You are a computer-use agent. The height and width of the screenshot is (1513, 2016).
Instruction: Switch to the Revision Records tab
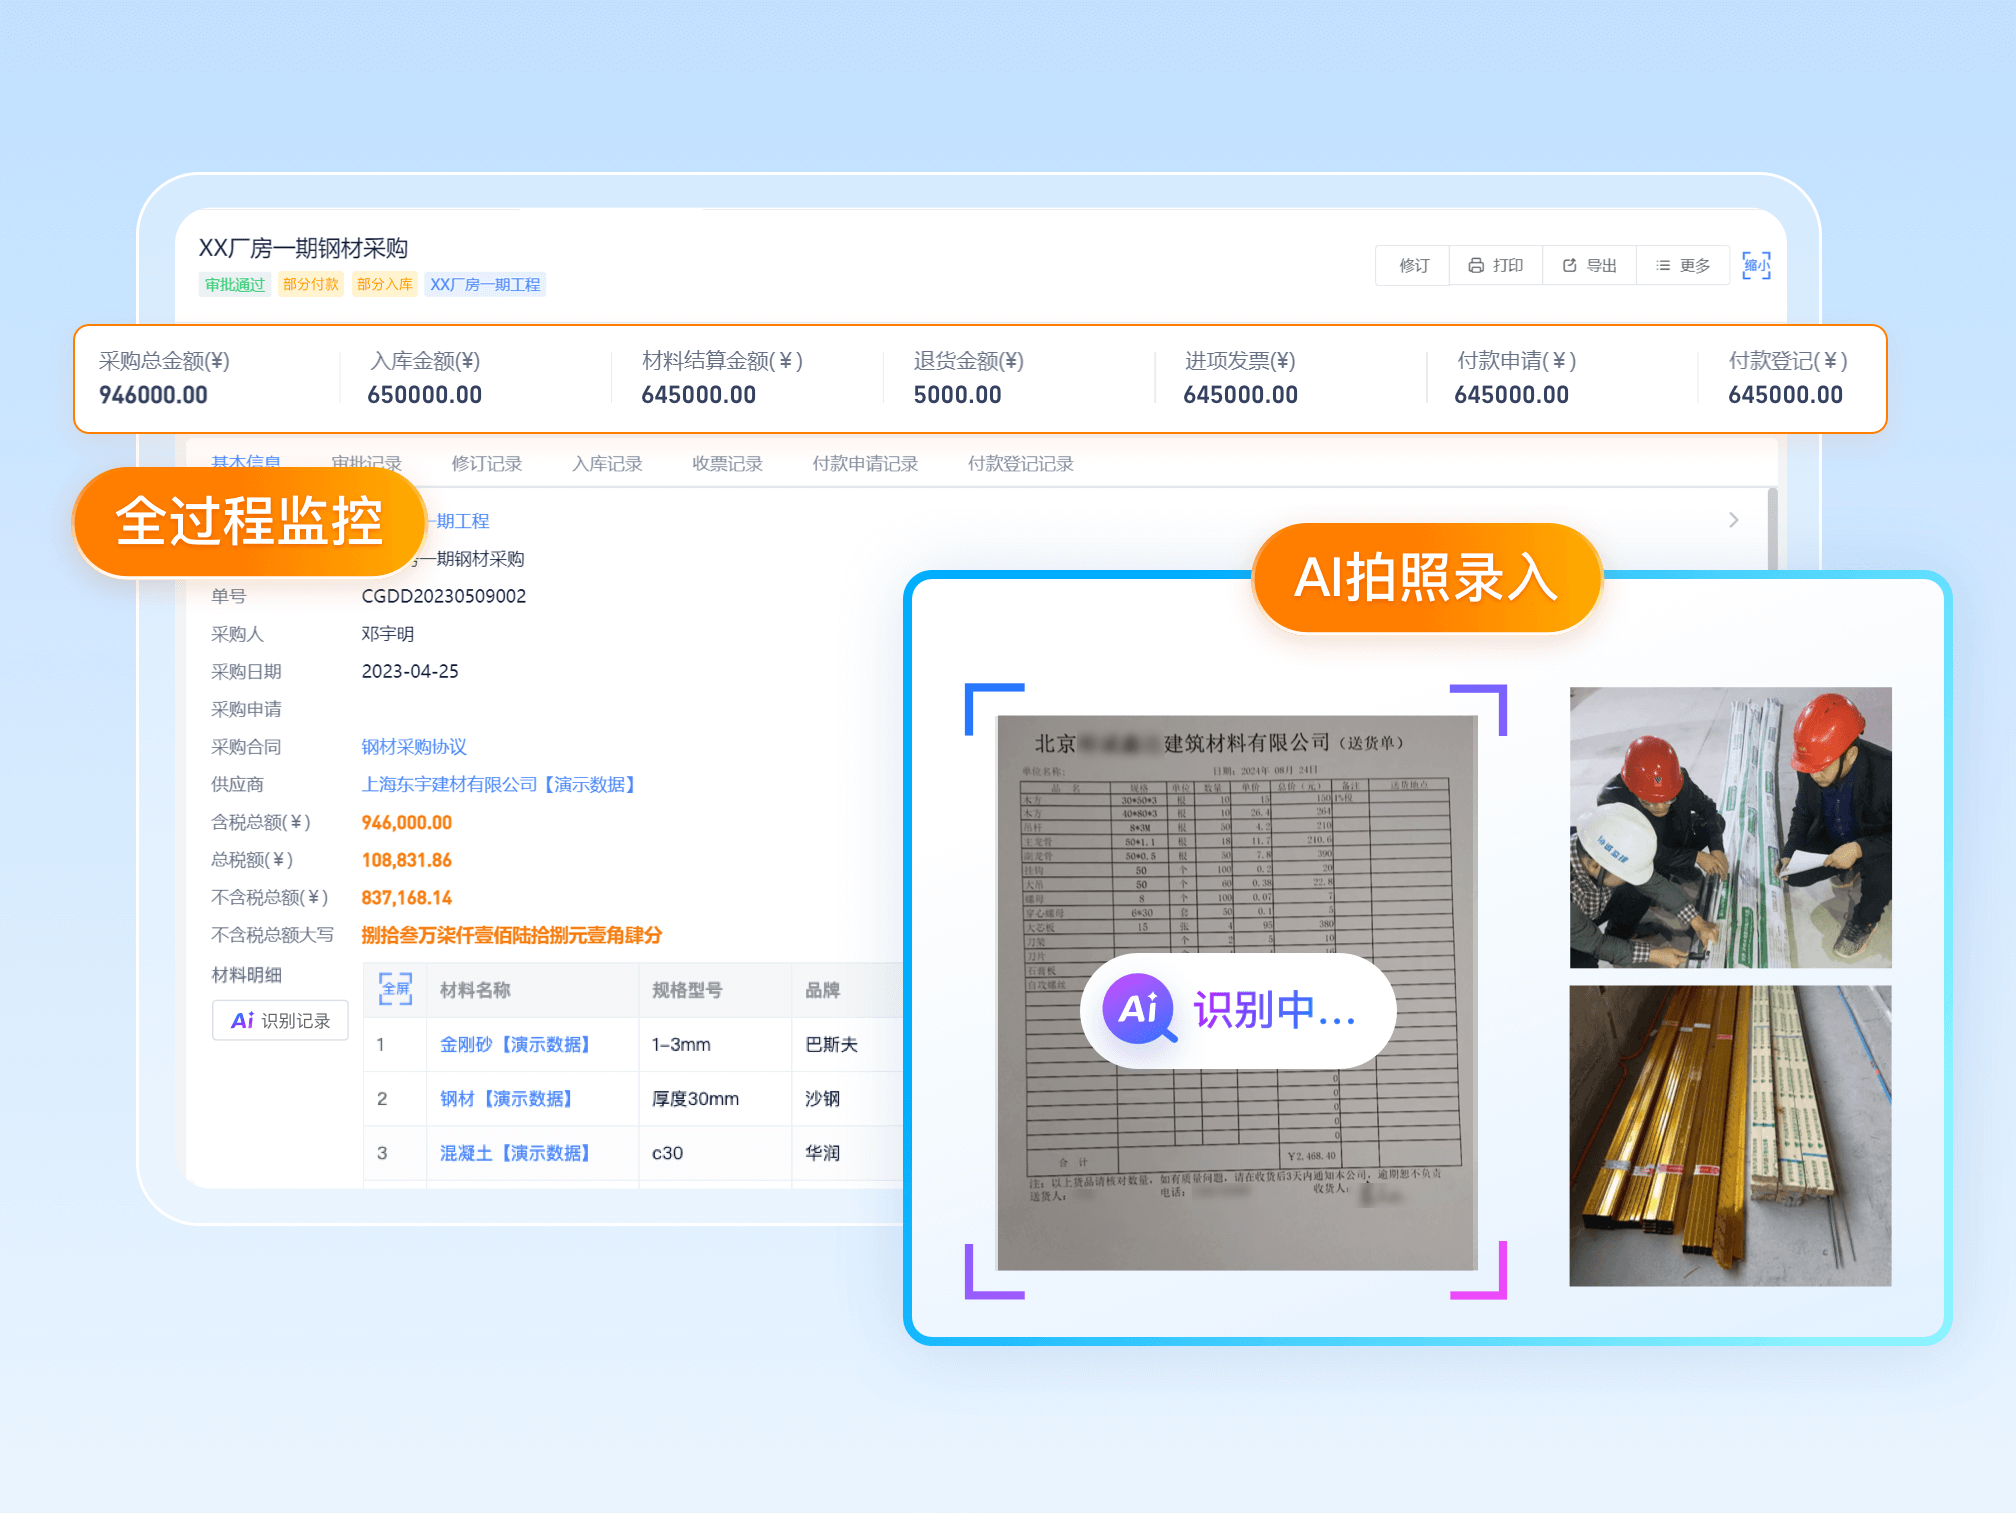click(486, 464)
